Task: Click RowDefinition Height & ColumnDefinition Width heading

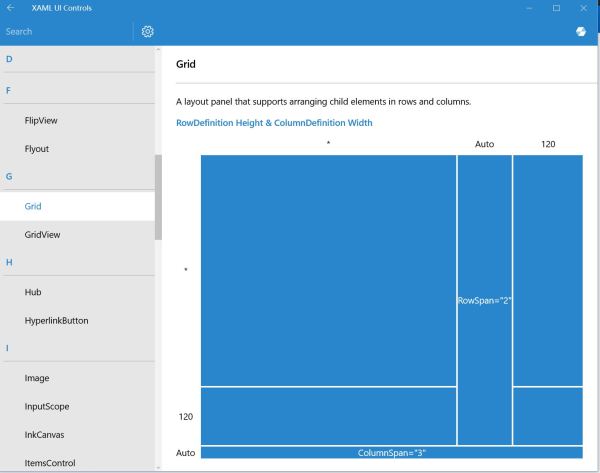Action: pos(274,123)
